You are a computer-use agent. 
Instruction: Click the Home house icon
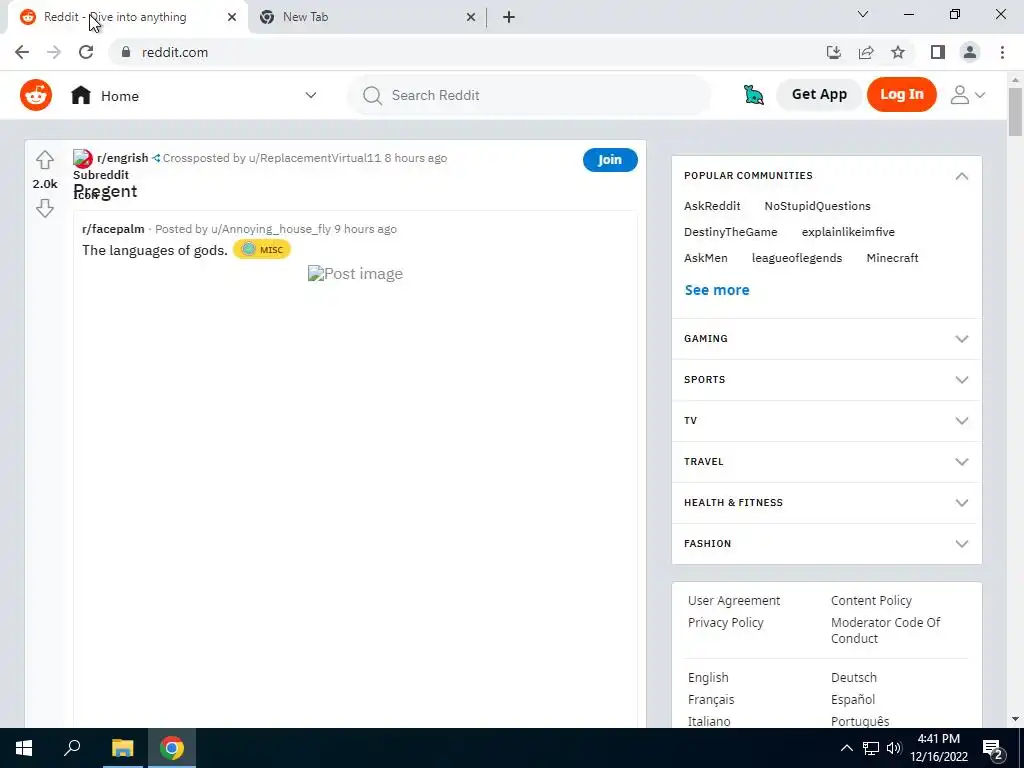[81, 95]
